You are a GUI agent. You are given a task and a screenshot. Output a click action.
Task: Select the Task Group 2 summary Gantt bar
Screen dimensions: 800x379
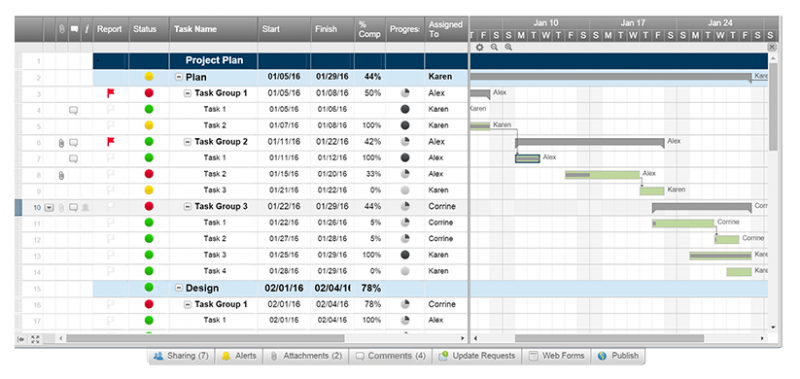tap(590, 143)
